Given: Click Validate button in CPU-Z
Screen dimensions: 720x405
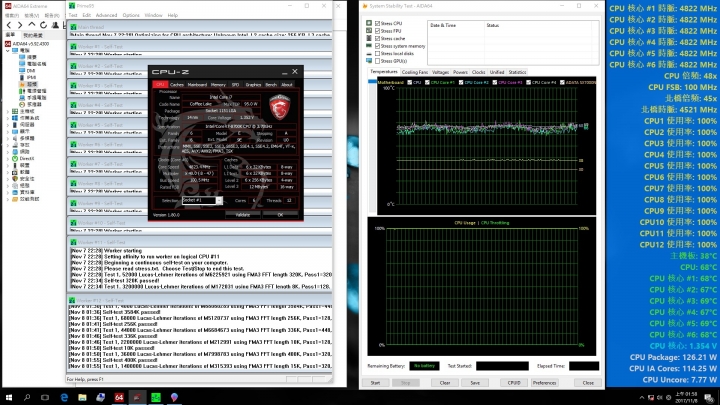Looking at the screenshot, I should (x=243, y=215).
